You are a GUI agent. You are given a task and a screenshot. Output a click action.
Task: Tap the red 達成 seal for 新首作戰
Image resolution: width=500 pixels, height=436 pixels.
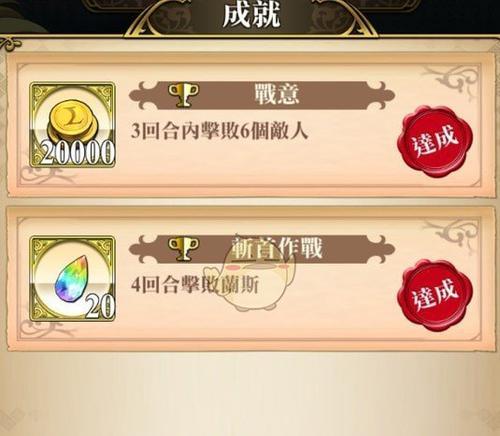click(435, 295)
